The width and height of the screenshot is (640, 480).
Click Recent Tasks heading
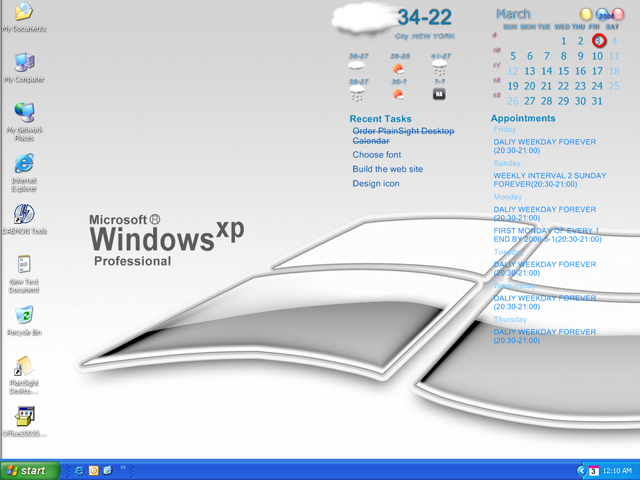(x=380, y=119)
